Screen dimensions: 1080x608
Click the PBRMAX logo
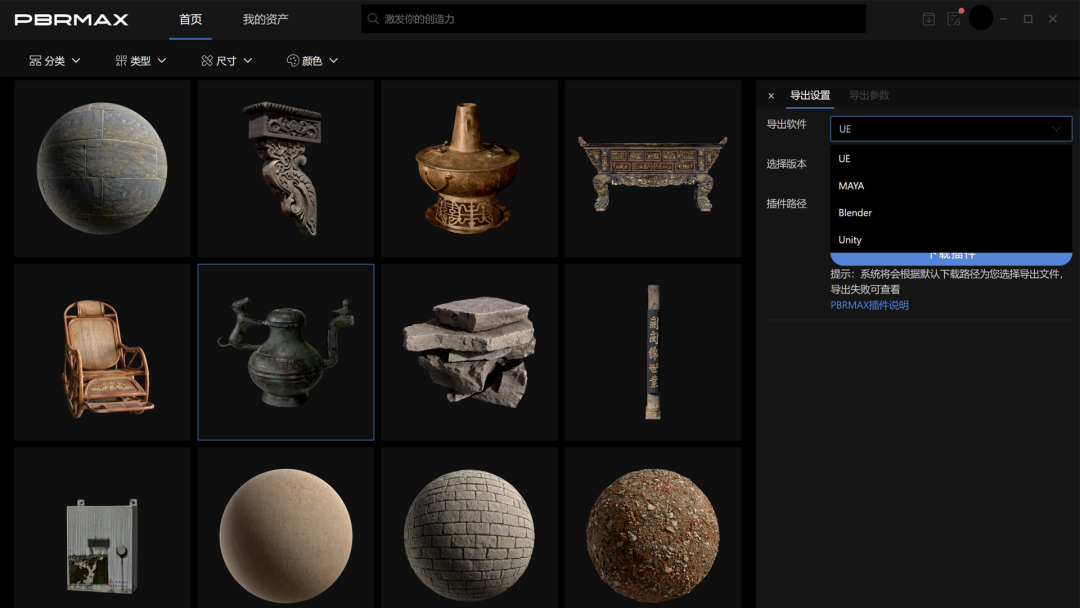71,19
